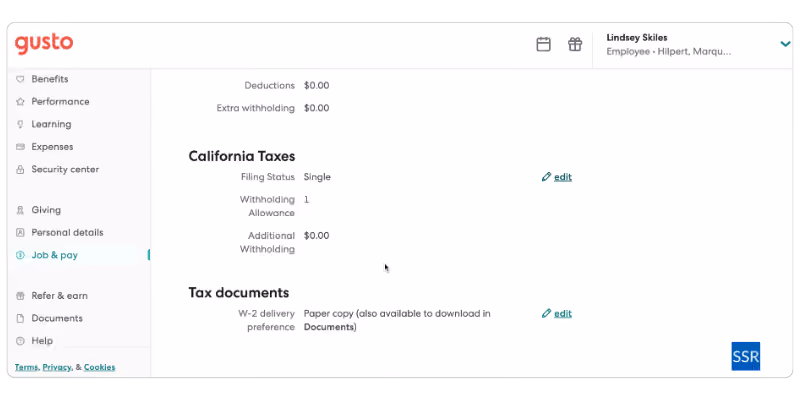Open the Learning sidebar item
Viewport: 800px width, 400px height.
pos(51,124)
